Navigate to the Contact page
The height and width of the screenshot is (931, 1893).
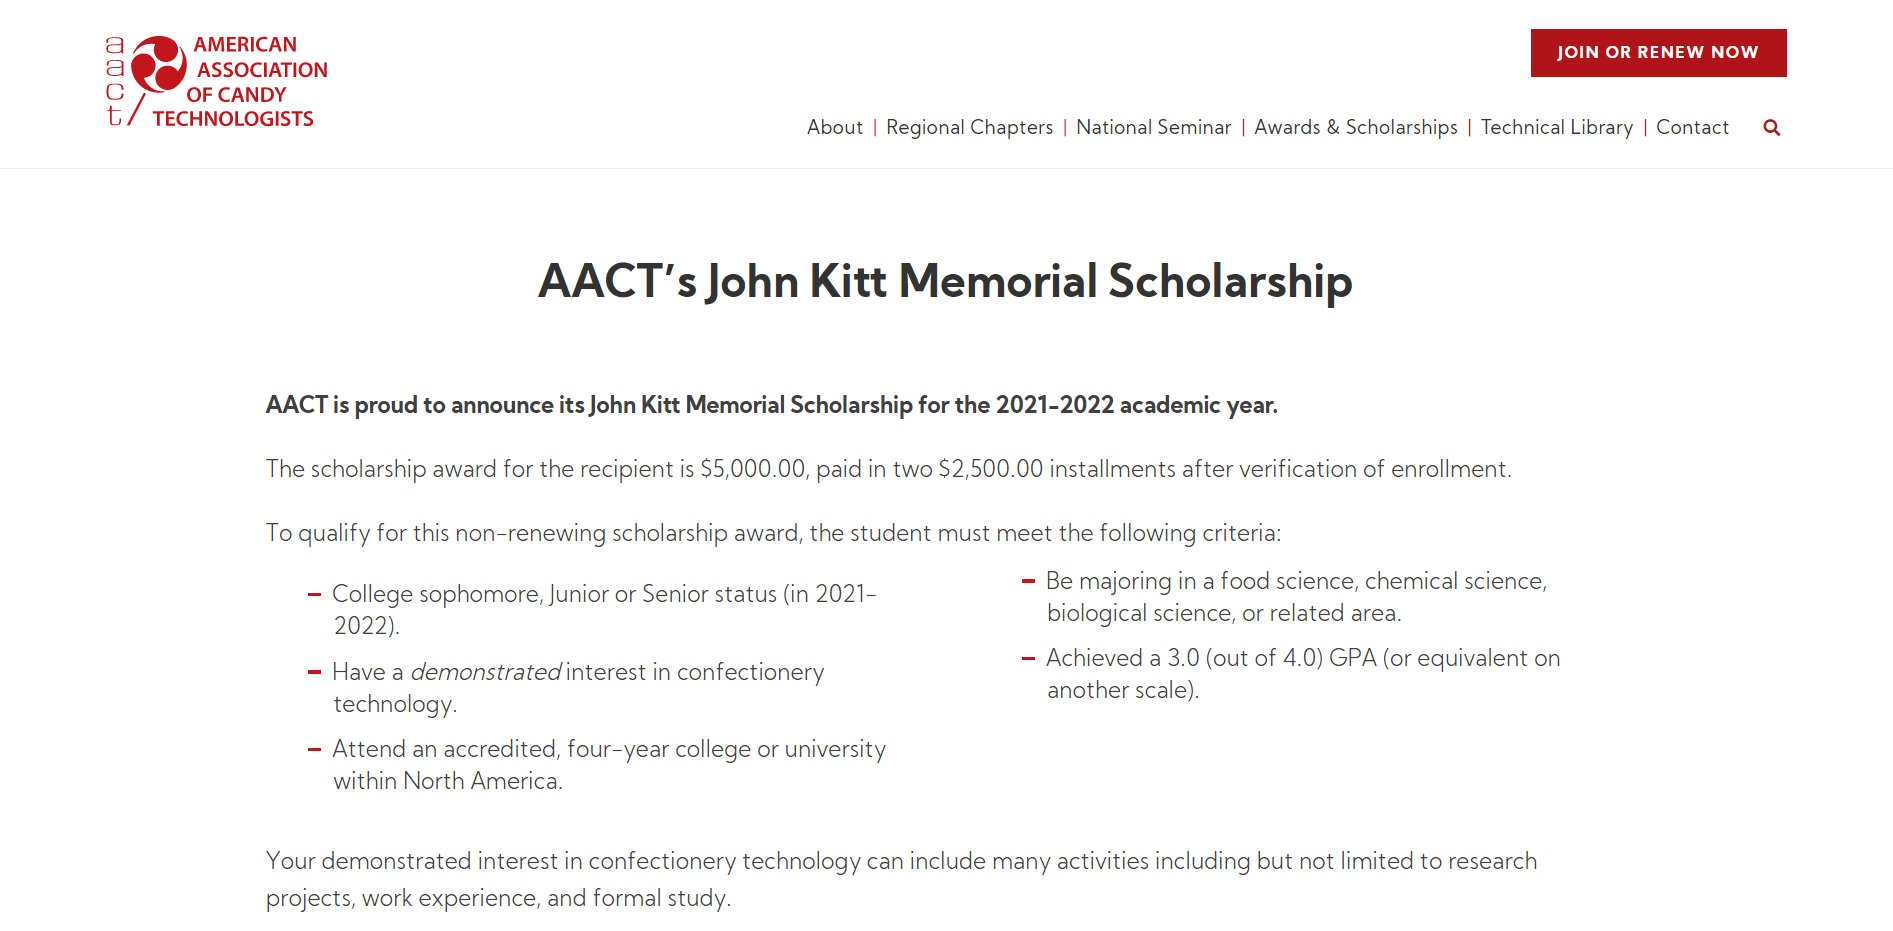1692,128
